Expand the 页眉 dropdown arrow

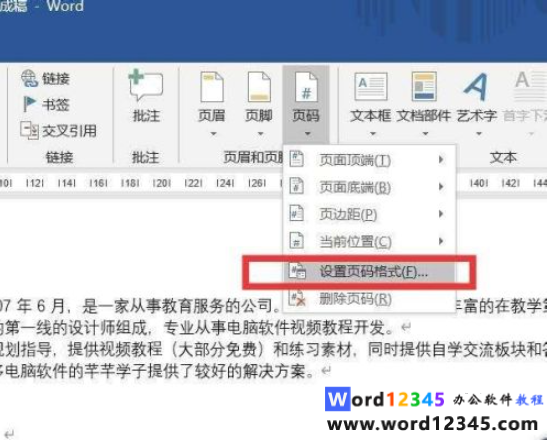tap(213, 134)
